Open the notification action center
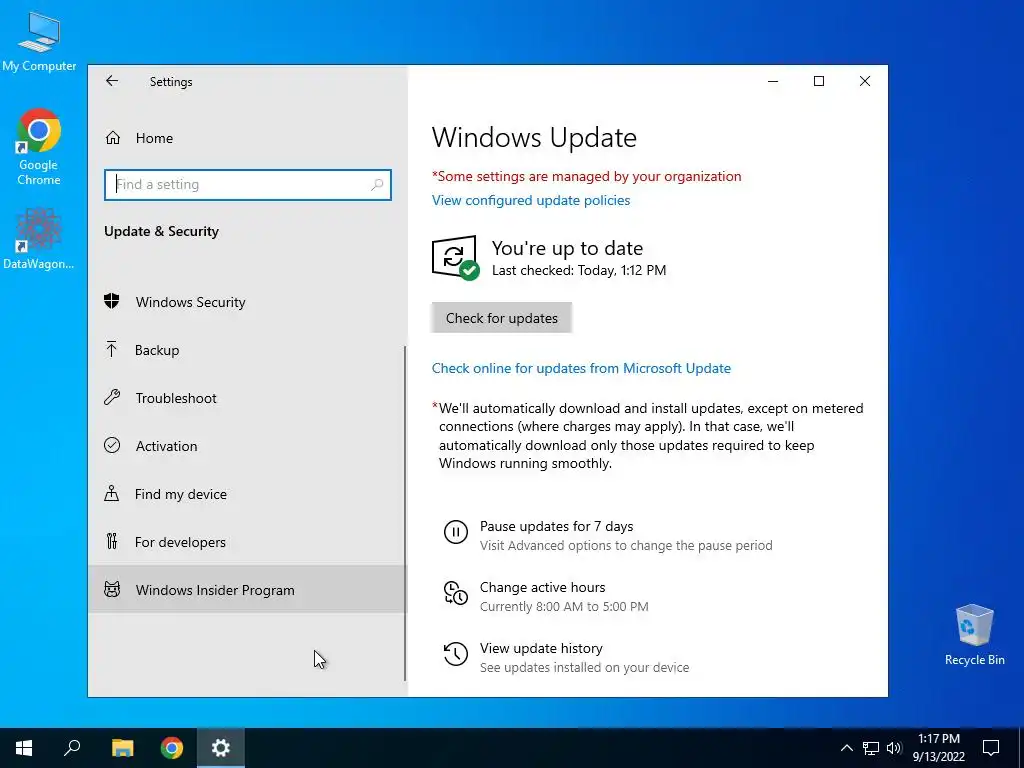 click(991, 748)
